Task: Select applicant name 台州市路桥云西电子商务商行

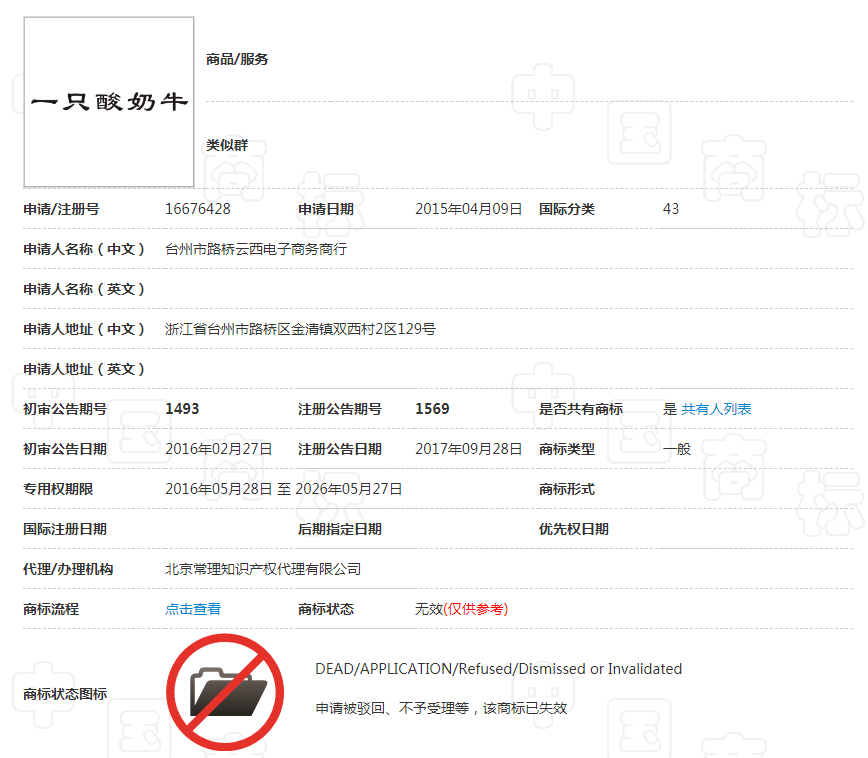Action: [x=256, y=249]
